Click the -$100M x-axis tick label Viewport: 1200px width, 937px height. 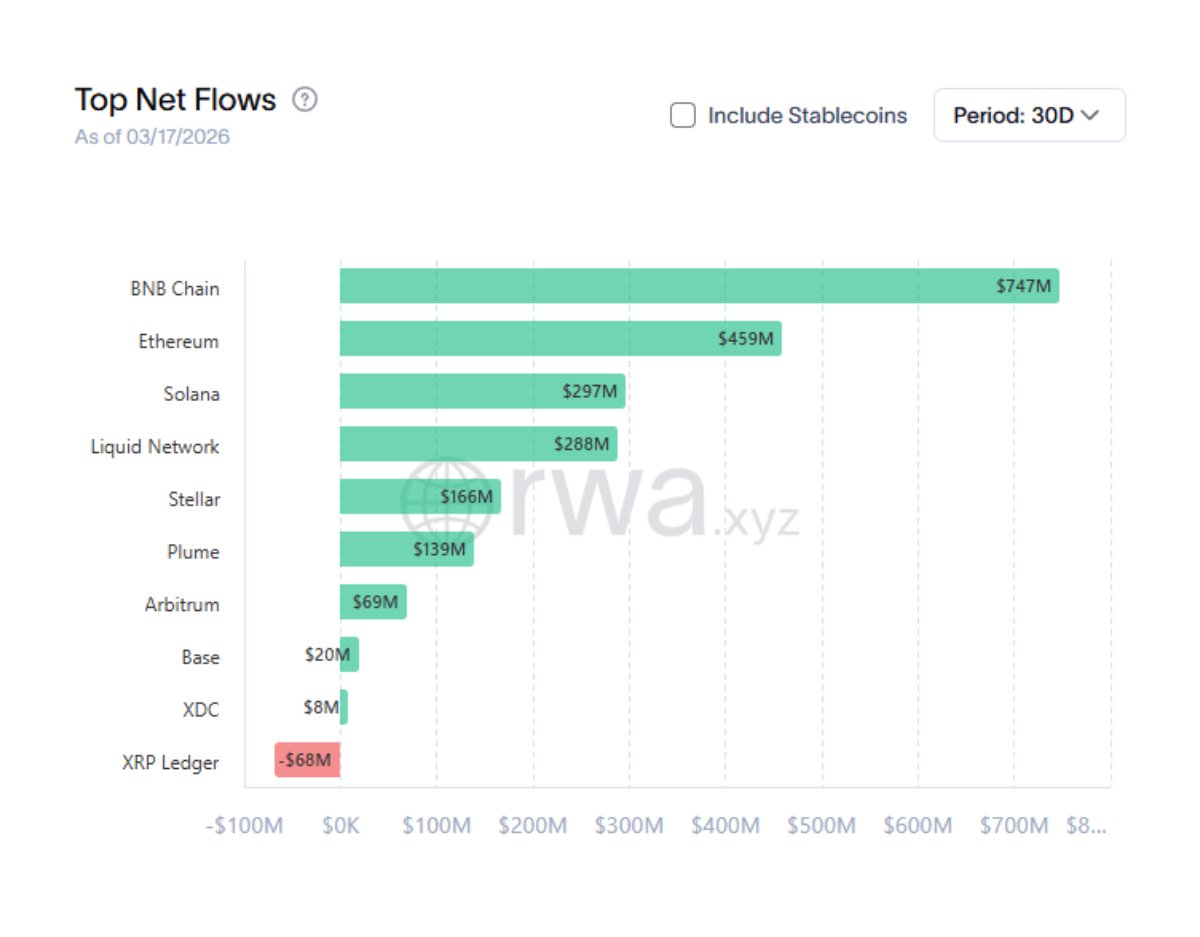click(x=245, y=826)
